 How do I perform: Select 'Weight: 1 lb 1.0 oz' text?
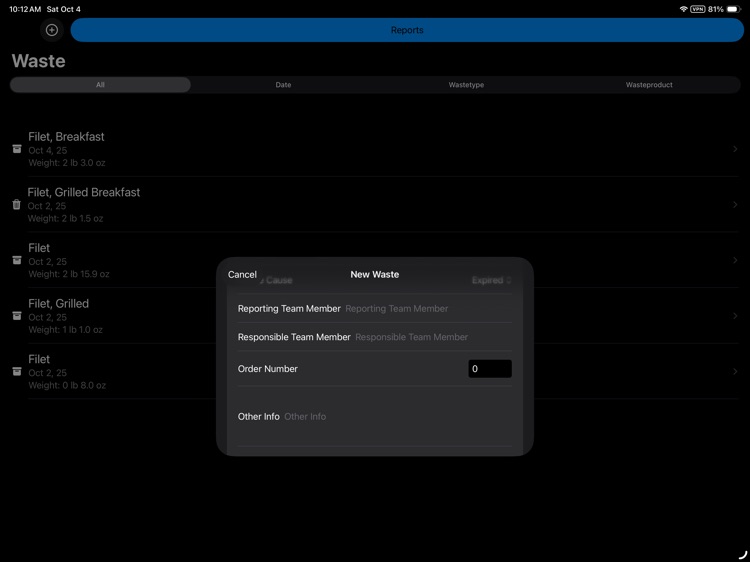coord(65,330)
